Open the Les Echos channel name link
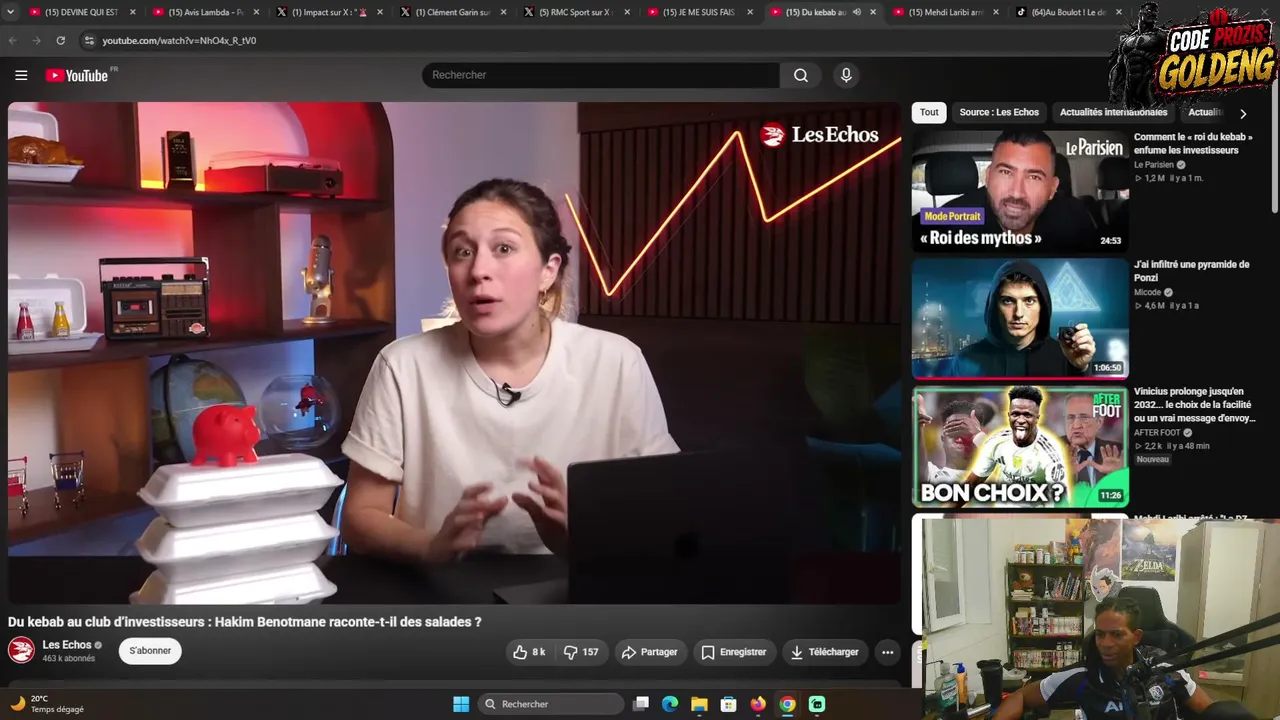The height and width of the screenshot is (720, 1280). pyautogui.click(x=67, y=645)
